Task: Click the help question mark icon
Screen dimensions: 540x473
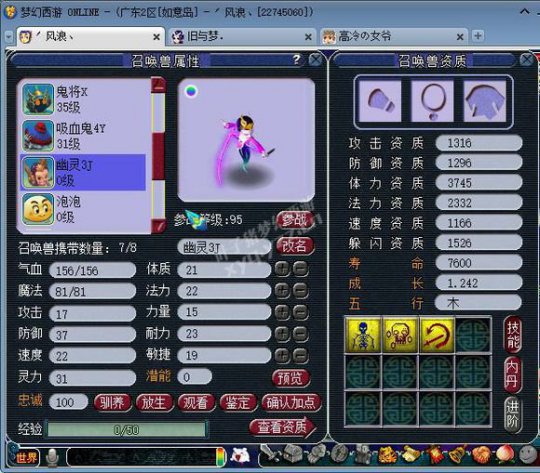Action: tap(297, 60)
